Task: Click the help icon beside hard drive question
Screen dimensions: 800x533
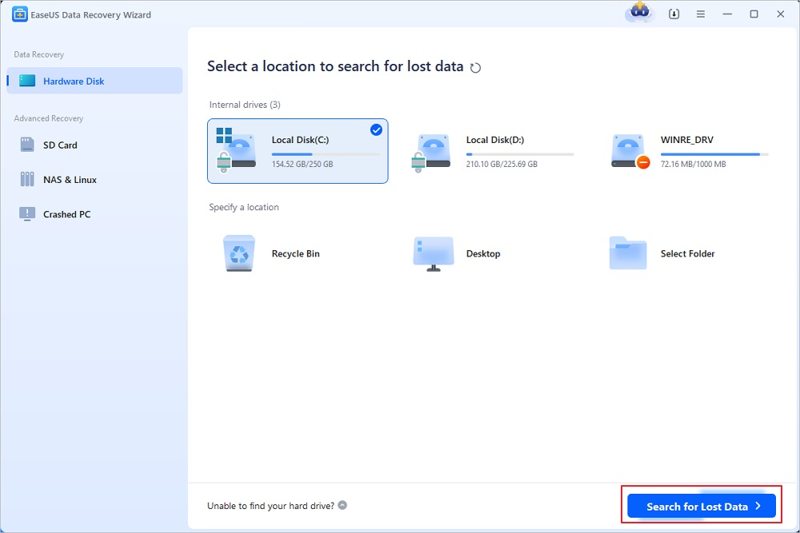Action: 342,505
